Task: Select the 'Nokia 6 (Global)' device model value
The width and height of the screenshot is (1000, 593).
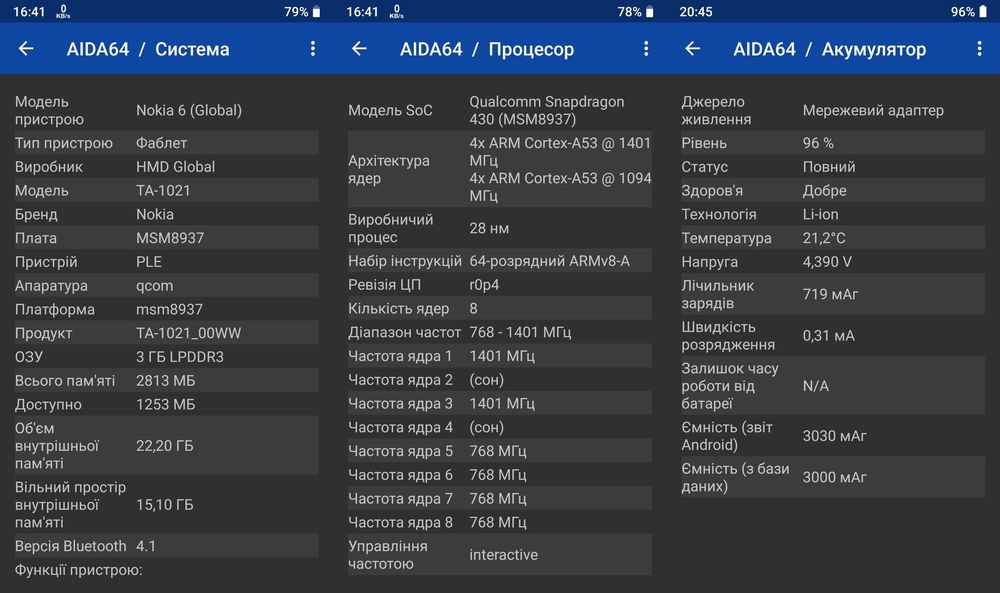Action: pyautogui.click(x=189, y=110)
